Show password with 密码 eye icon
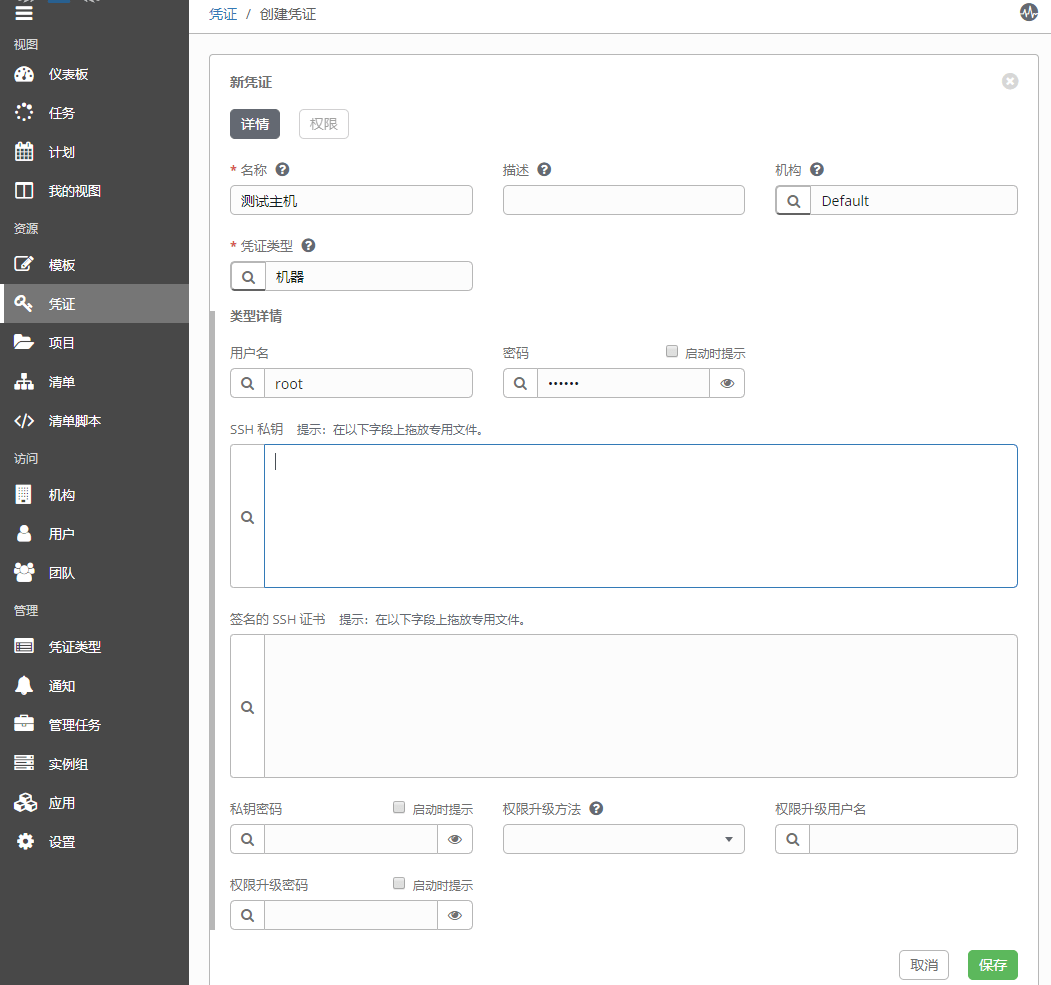The width and height of the screenshot is (1051, 985). point(727,384)
